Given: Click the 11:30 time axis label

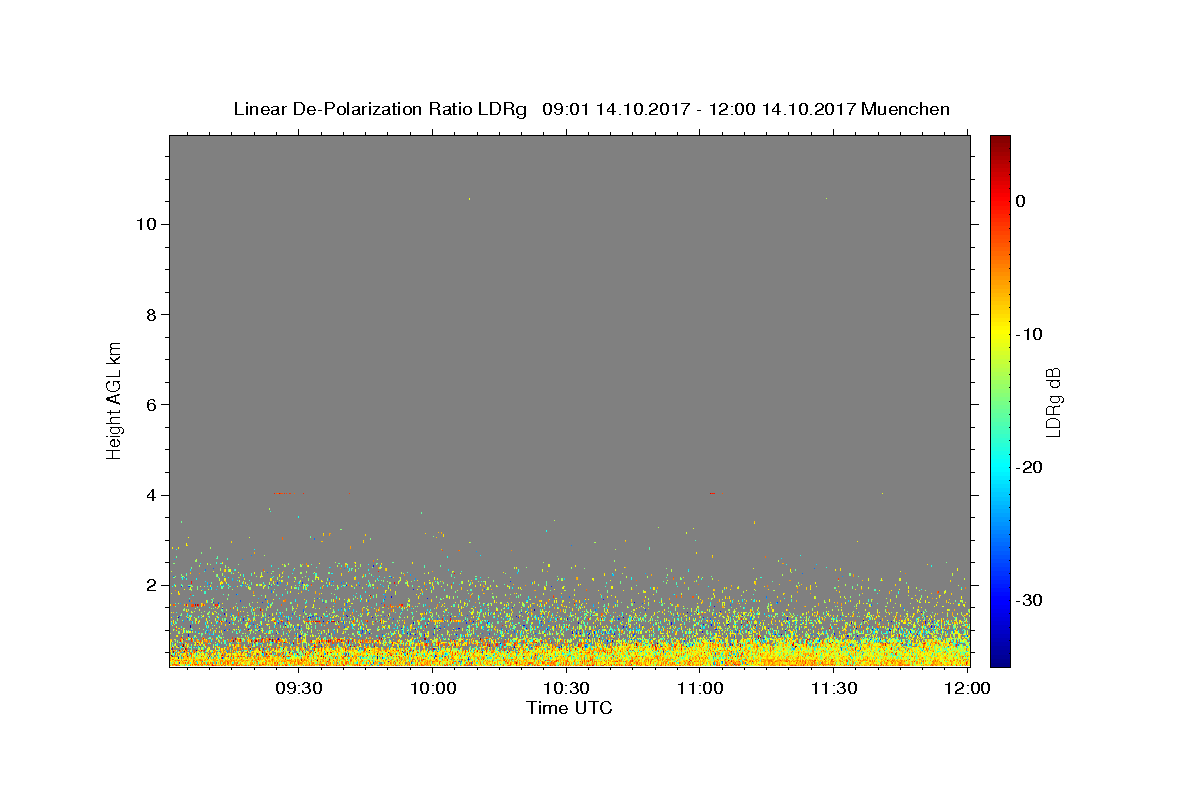Looking at the screenshot, I should (834, 689).
